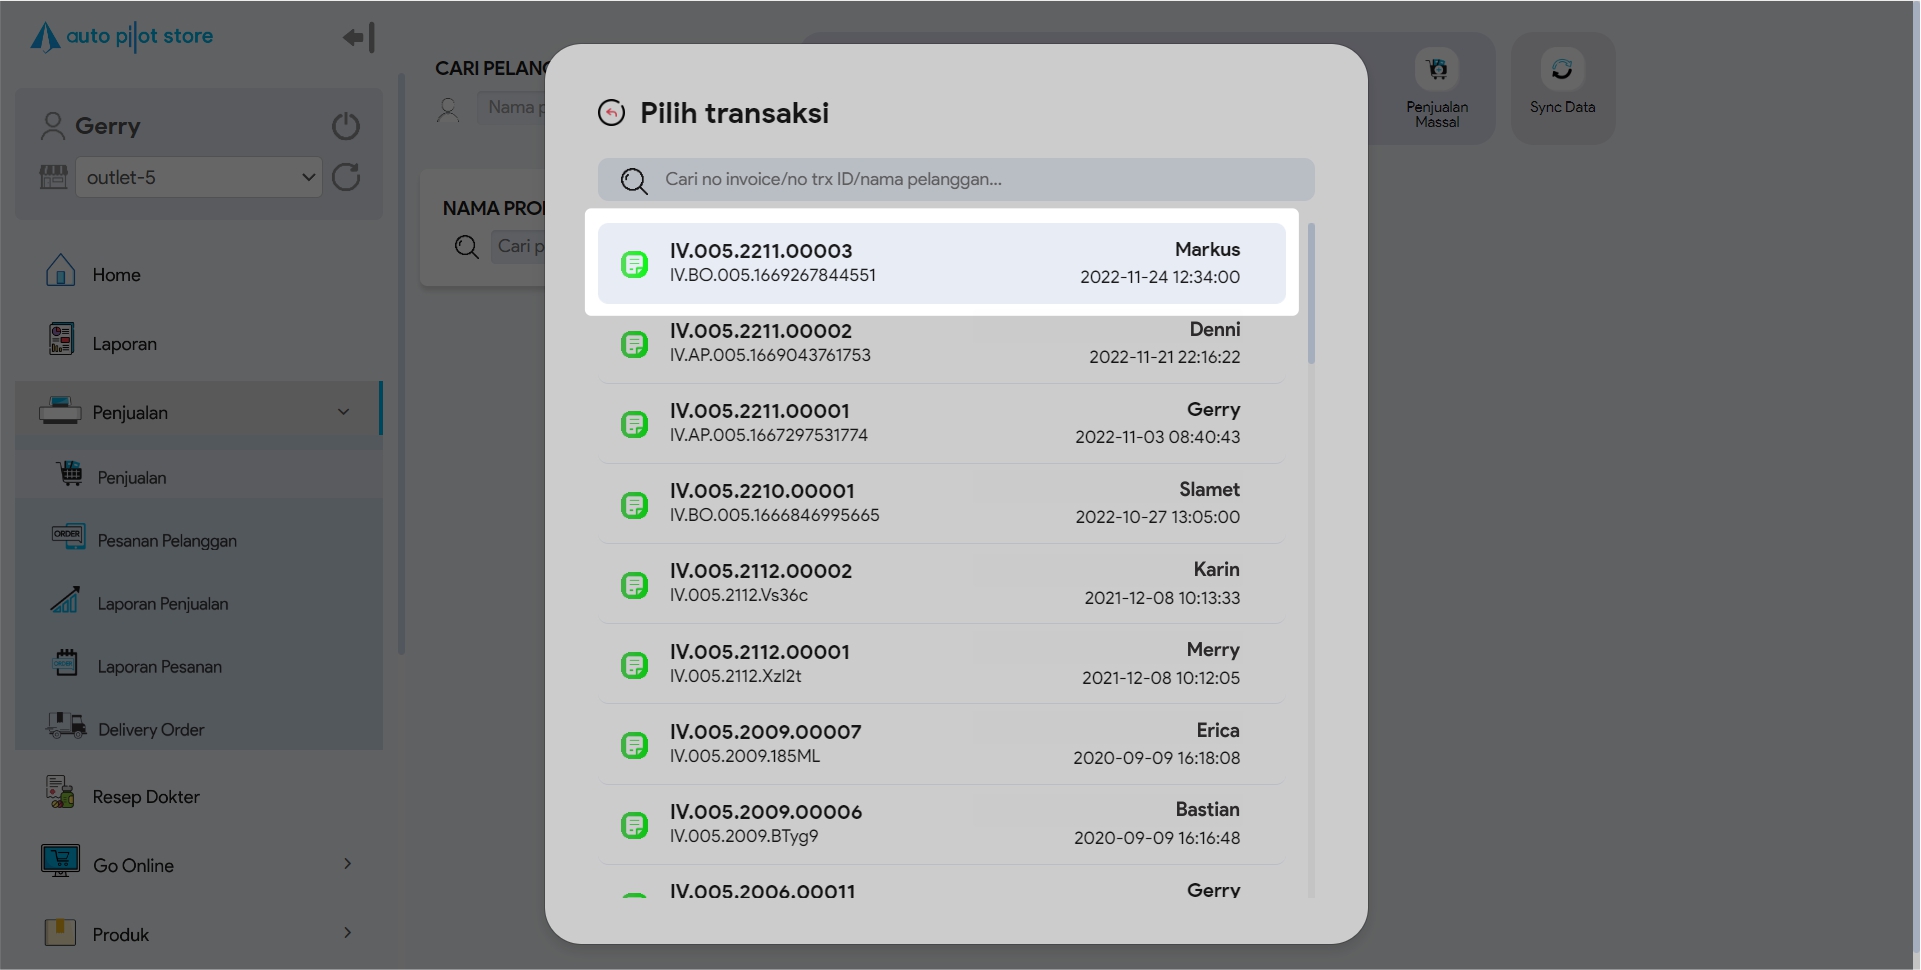
Task: Go to Delivery Order menu item
Action: click(150, 730)
